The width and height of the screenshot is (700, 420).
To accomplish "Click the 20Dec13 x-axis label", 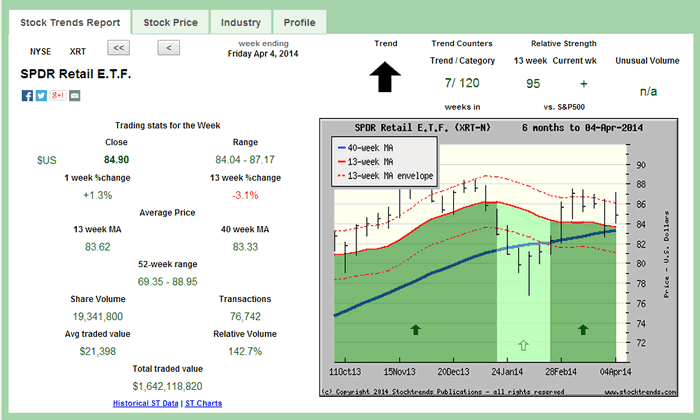I will click(x=453, y=372).
